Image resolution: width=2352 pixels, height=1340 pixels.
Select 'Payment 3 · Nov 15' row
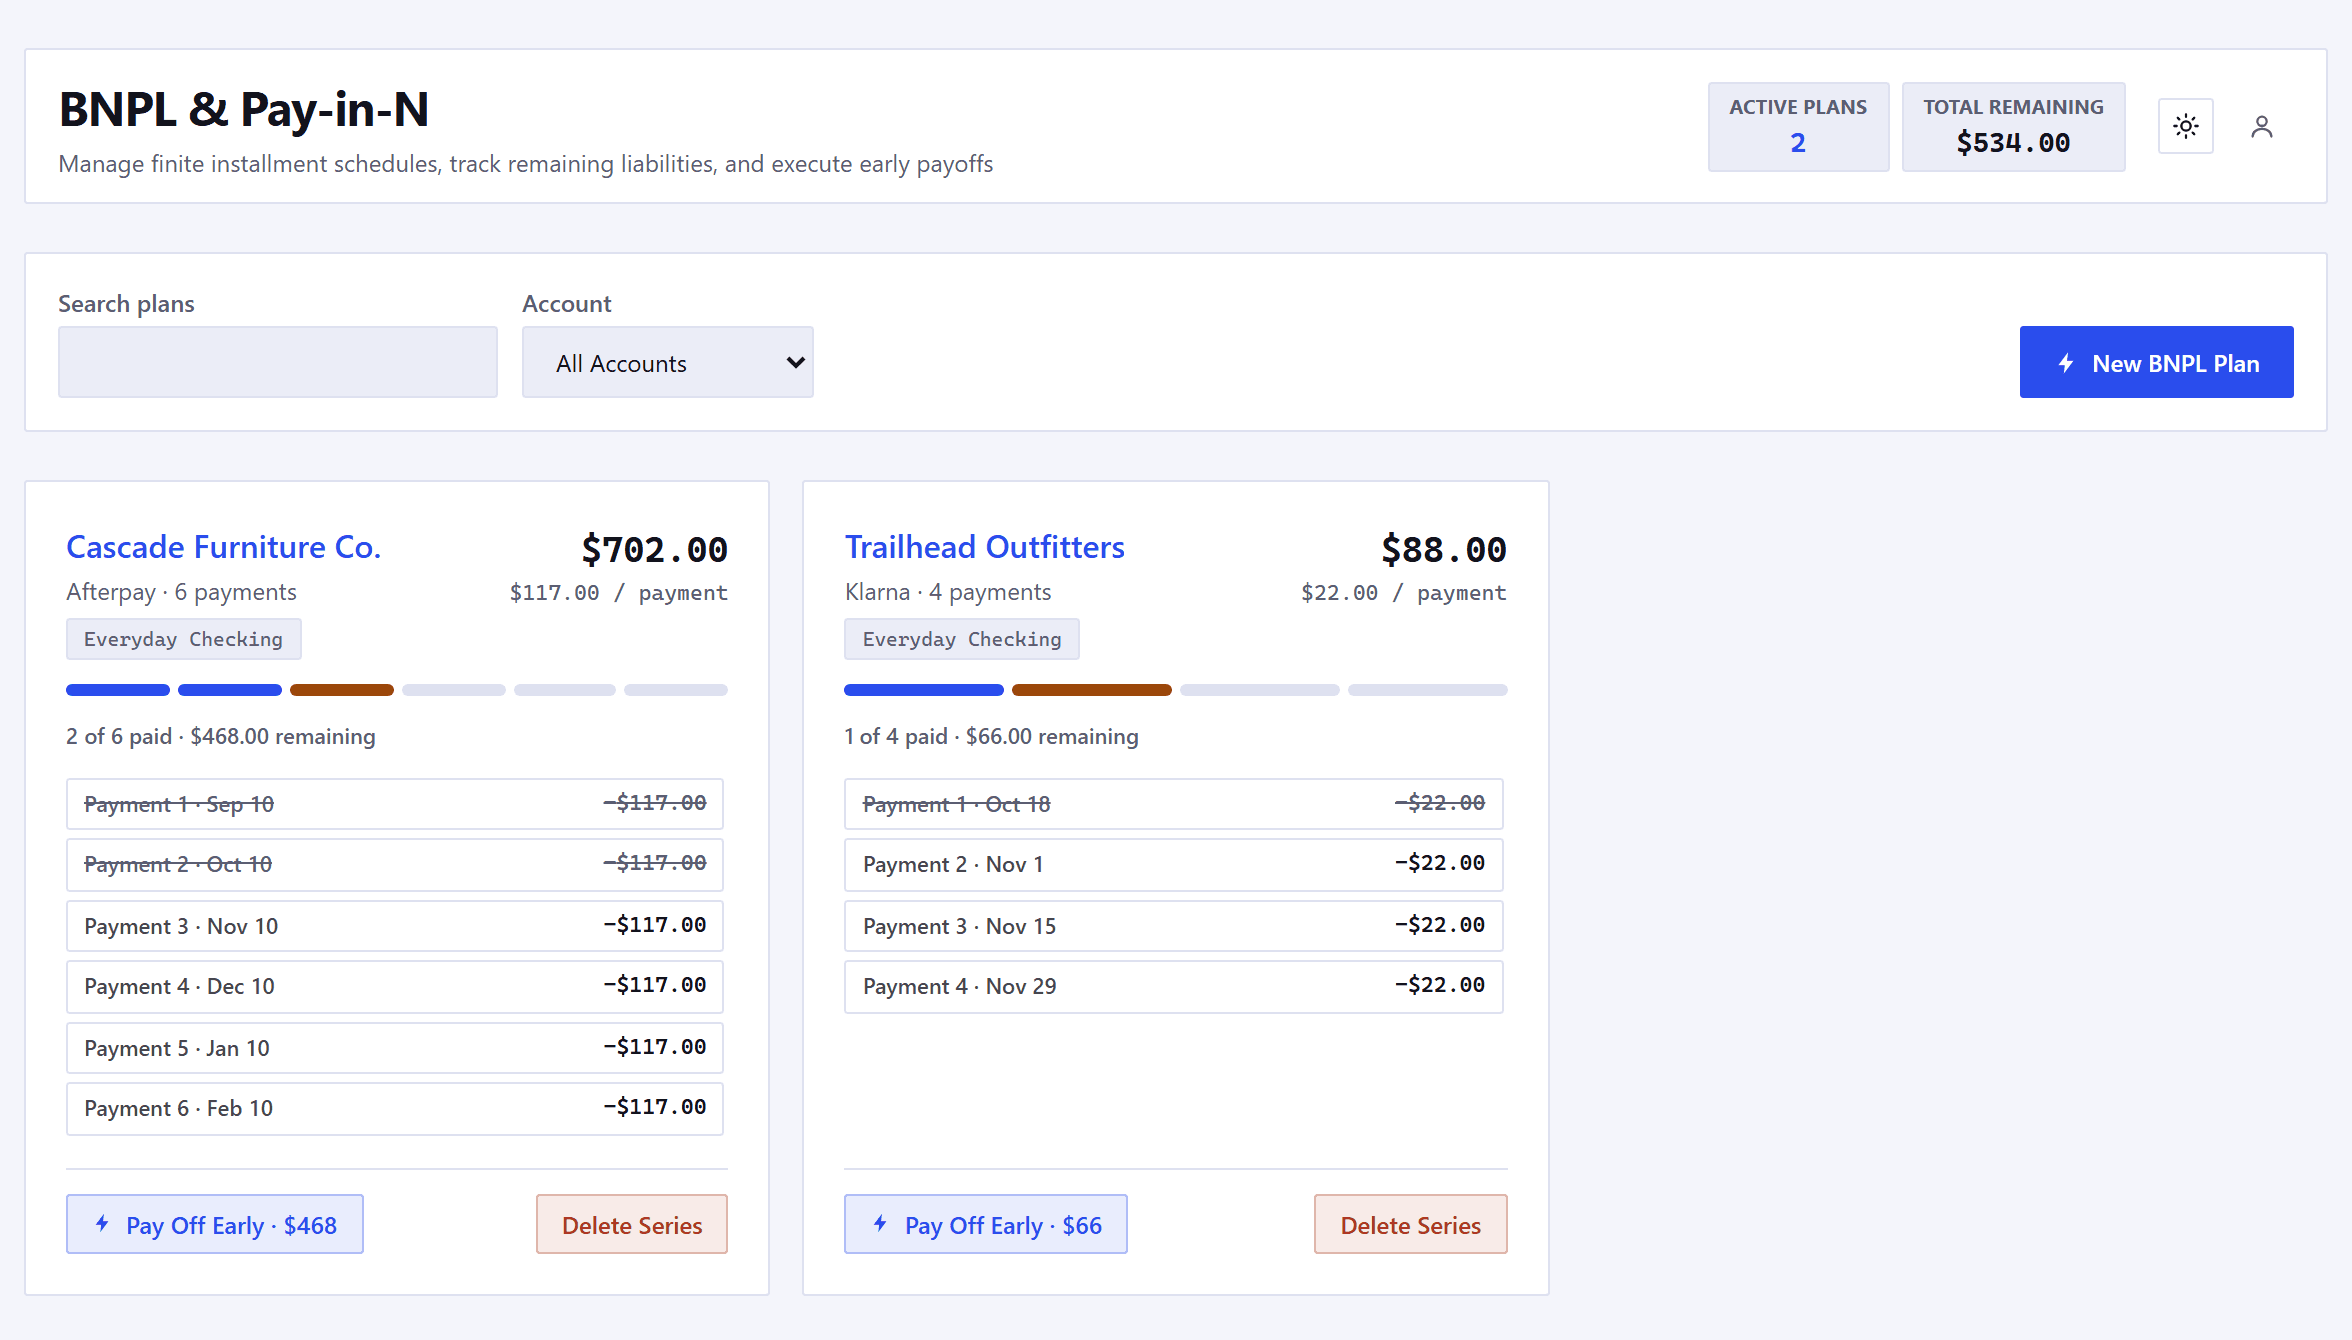point(1174,926)
